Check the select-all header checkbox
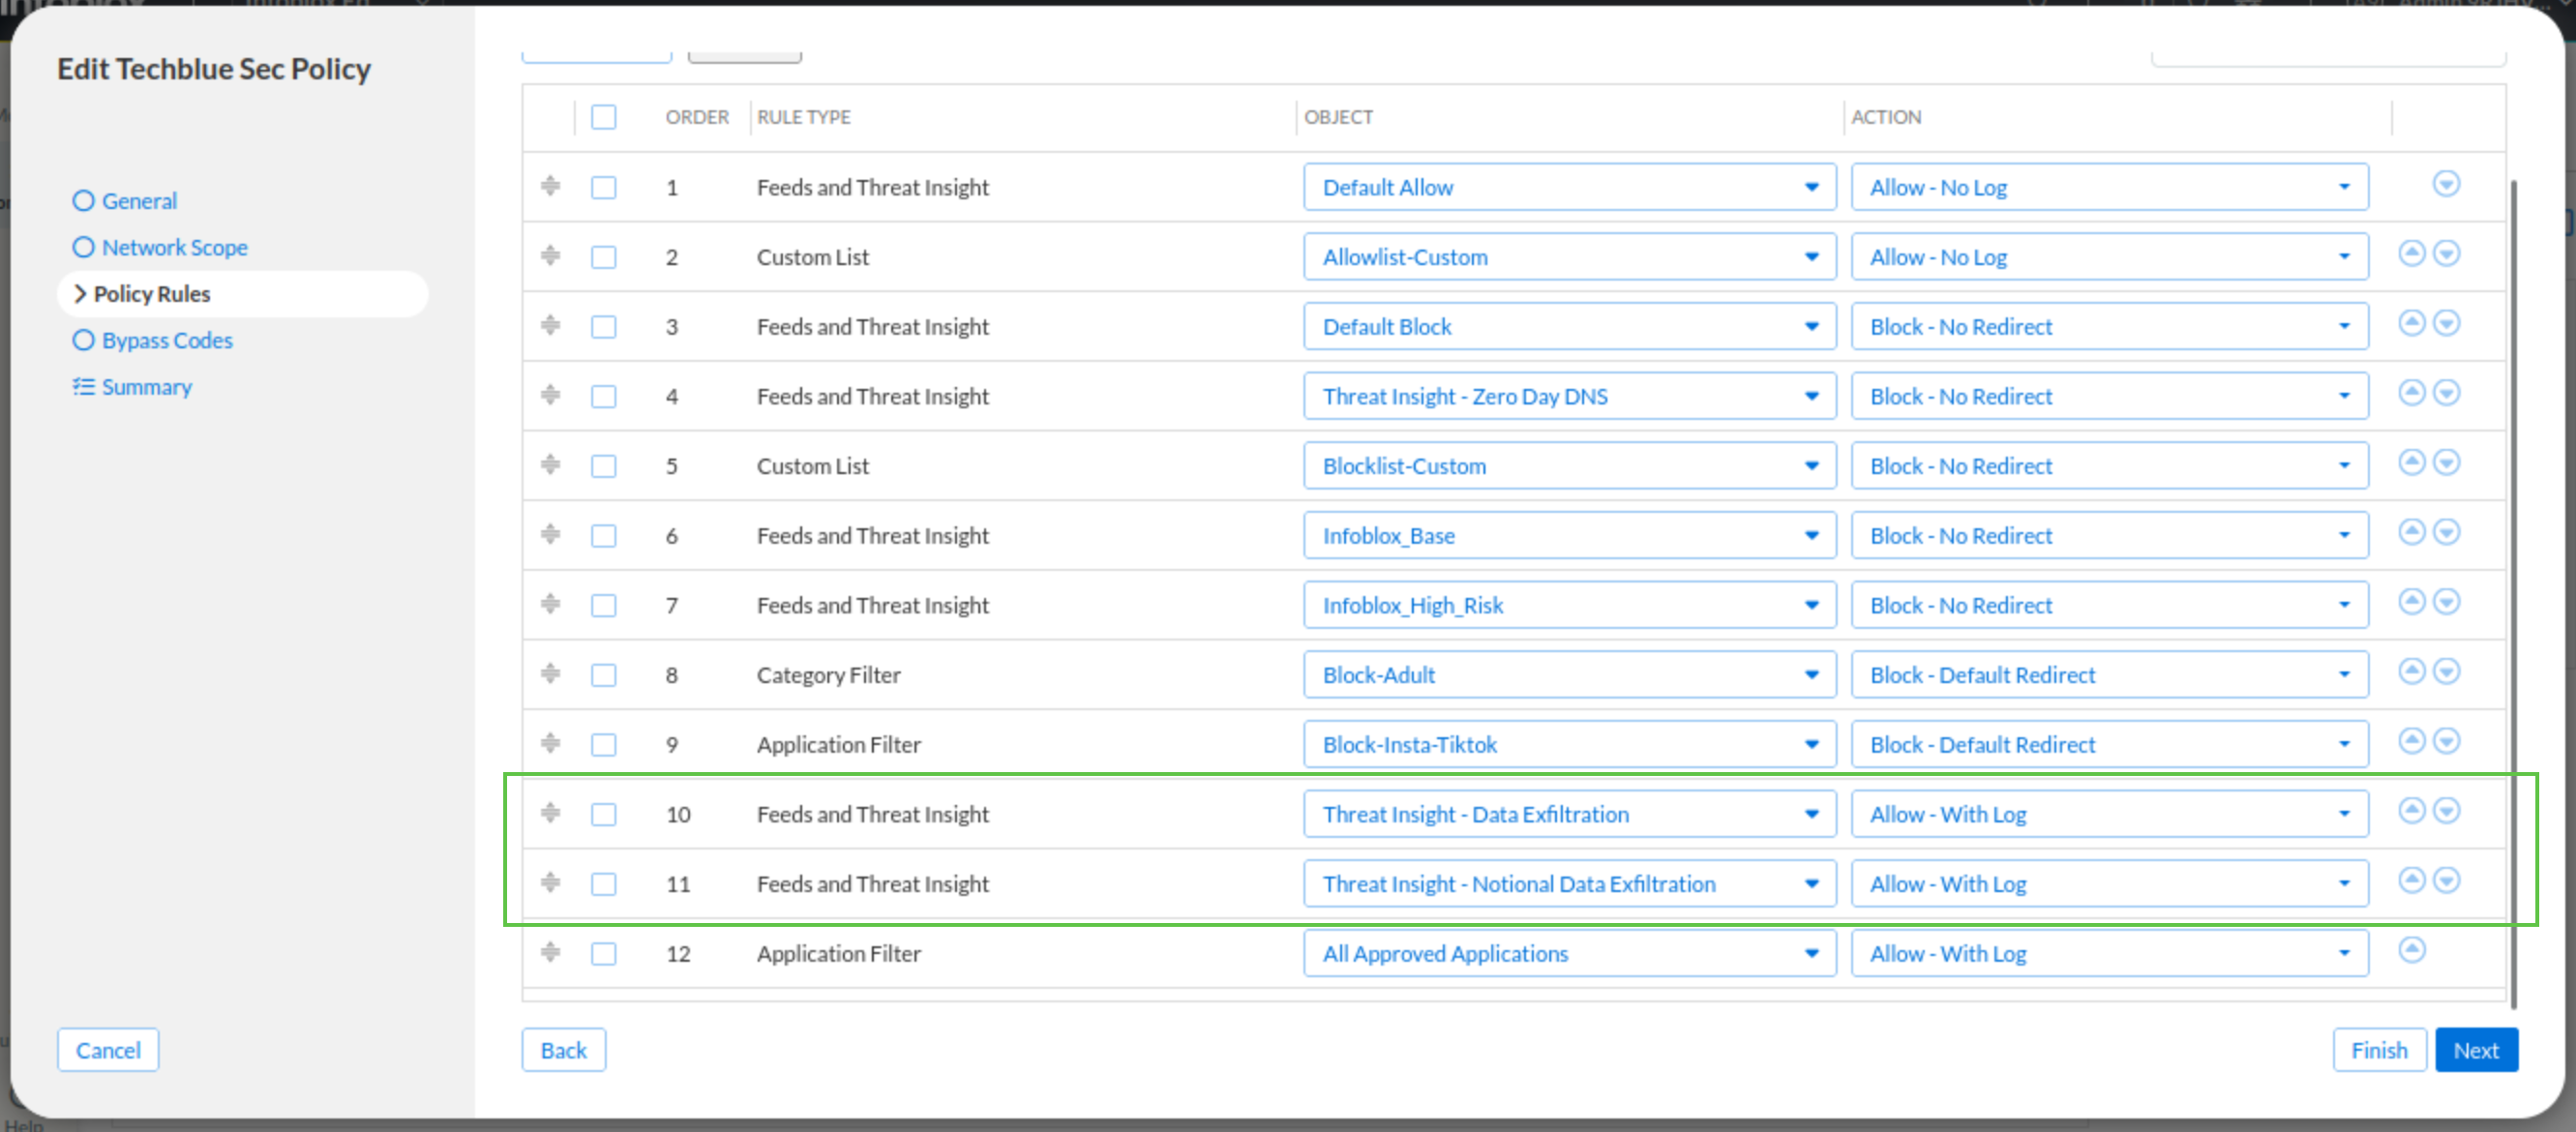The image size is (2576, 1132). click(603, 117)
